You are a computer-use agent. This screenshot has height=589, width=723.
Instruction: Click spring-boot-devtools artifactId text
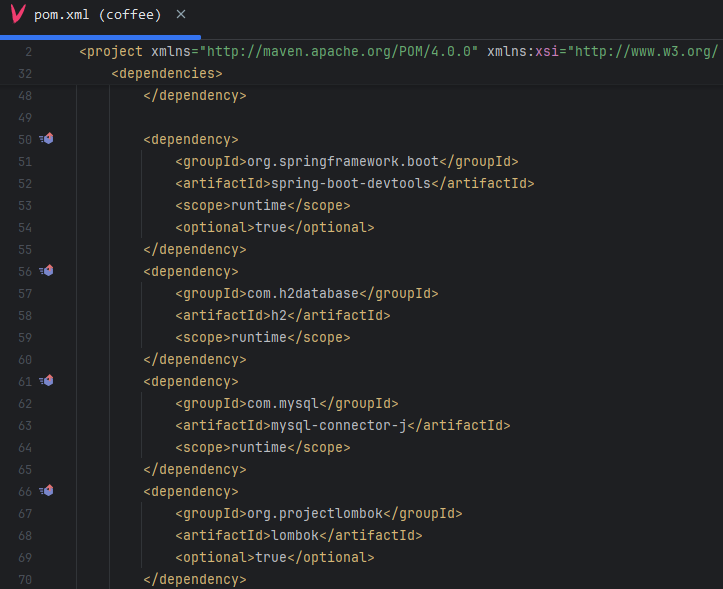point(351,184)
